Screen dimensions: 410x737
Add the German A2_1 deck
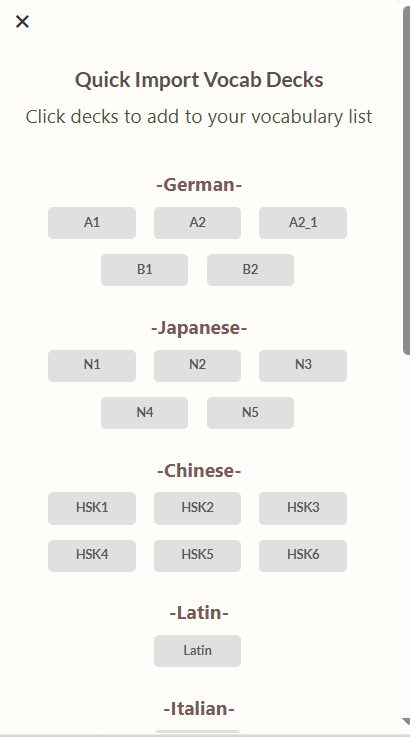[303, 223]
